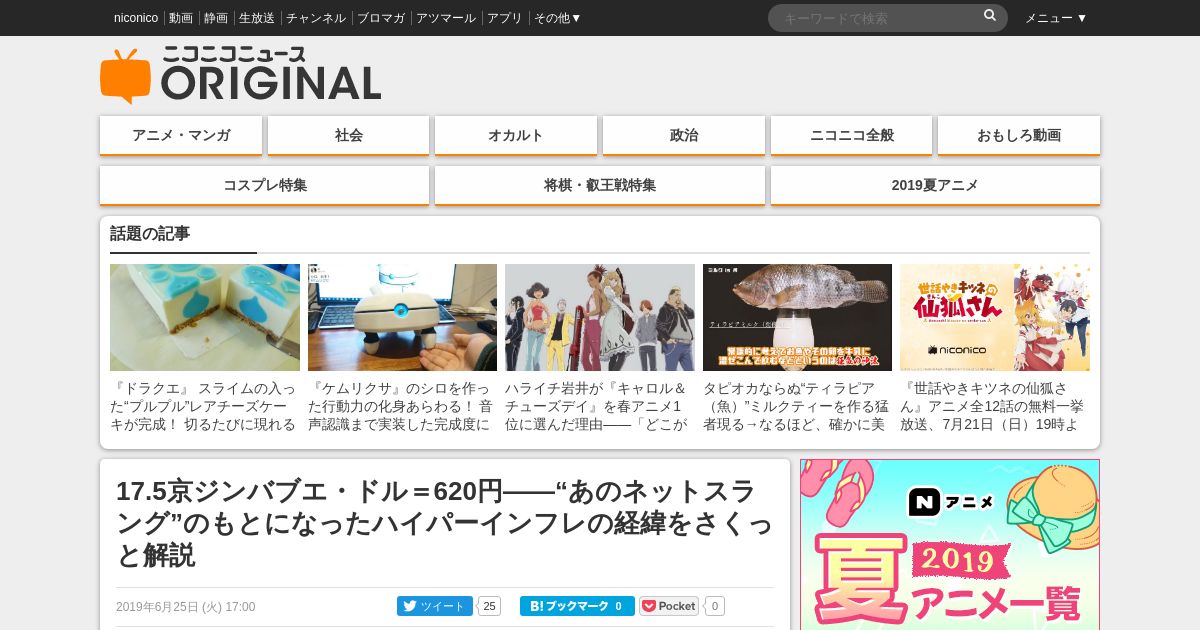Click the search magnifier icon

[x=990, y=16]
